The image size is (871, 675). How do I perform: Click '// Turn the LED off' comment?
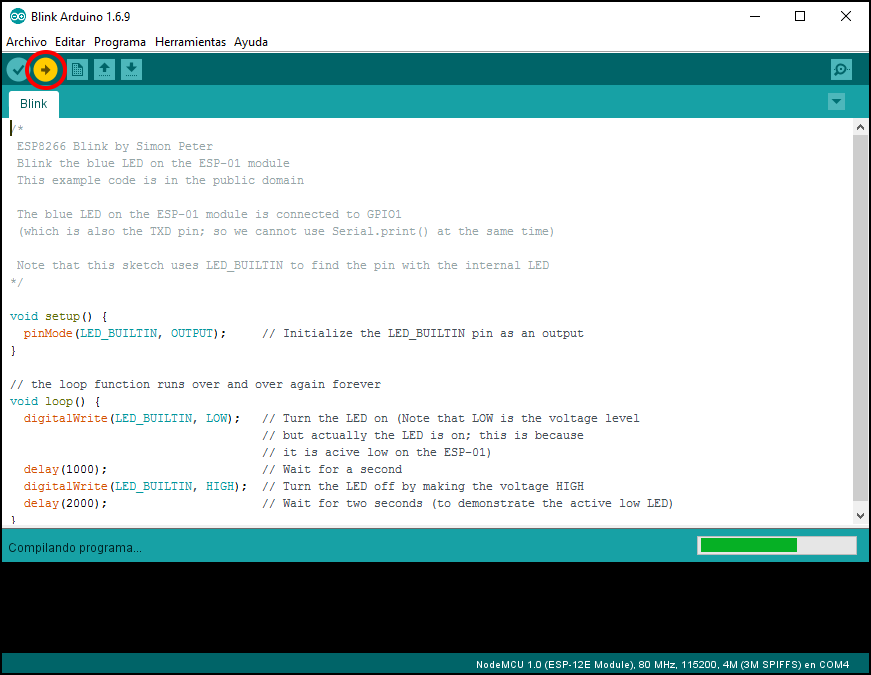click(x=423, y=486)
